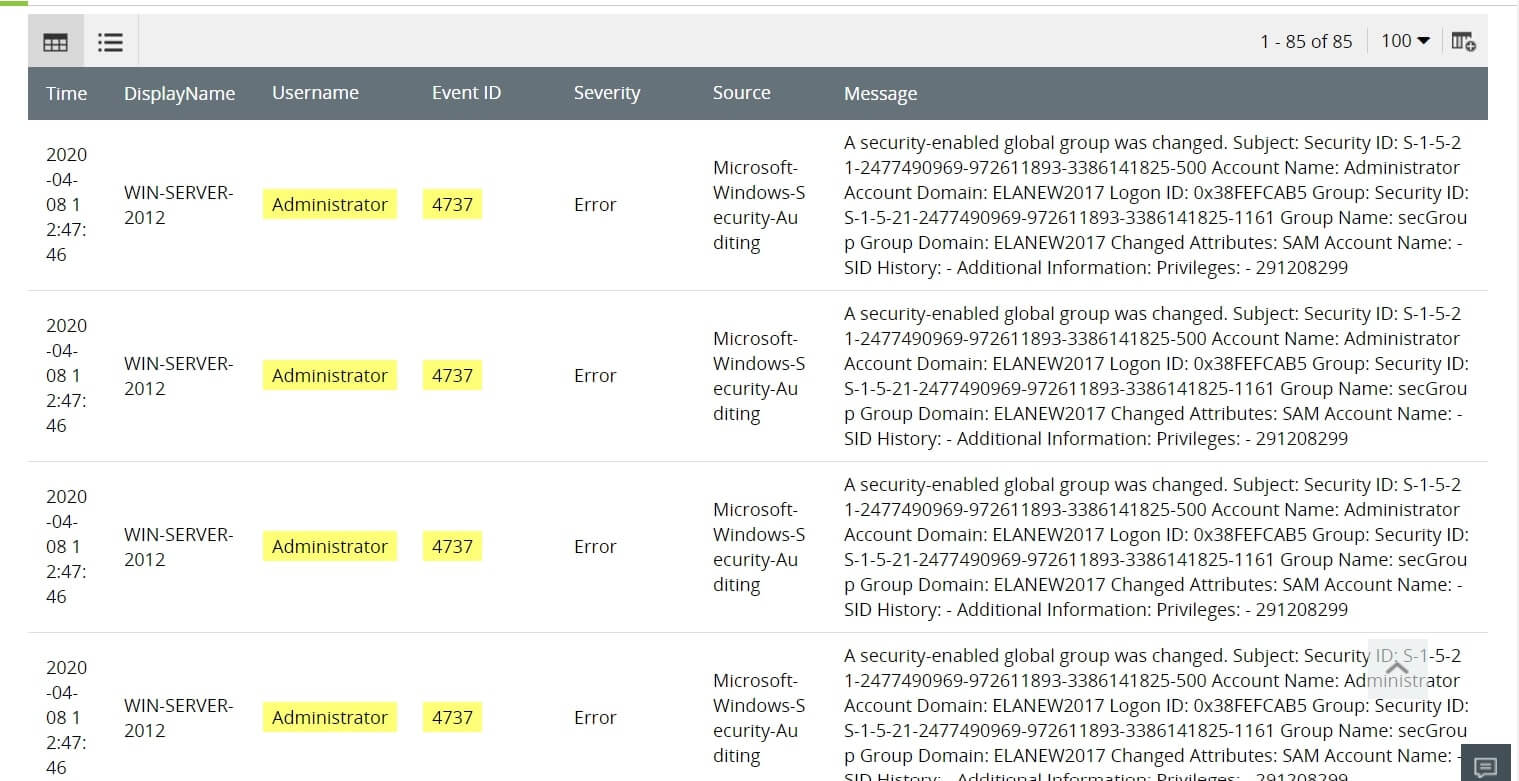
Task: Click the "1 - 85 of 85" record count
Action: tap(1306, 41)
